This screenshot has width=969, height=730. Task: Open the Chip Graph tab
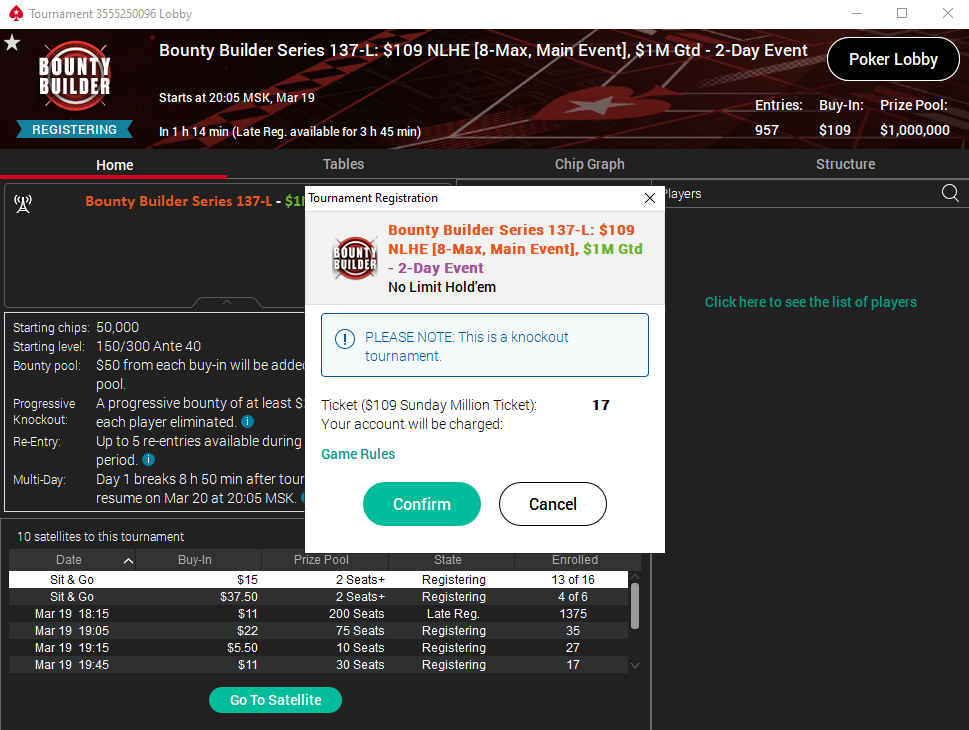tap(590, 164)
